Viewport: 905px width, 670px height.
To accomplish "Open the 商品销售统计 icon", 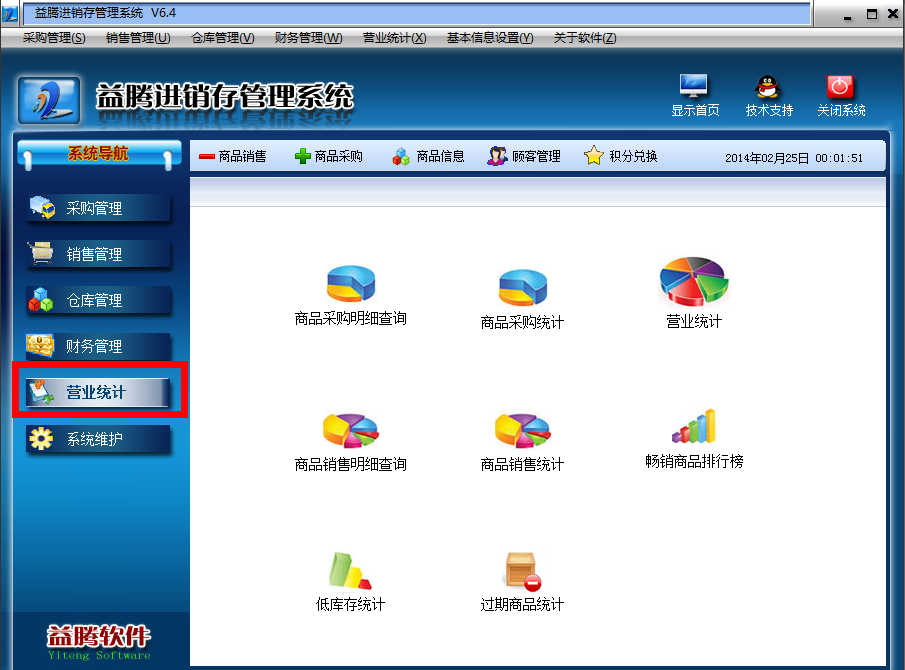I will 522,431.
